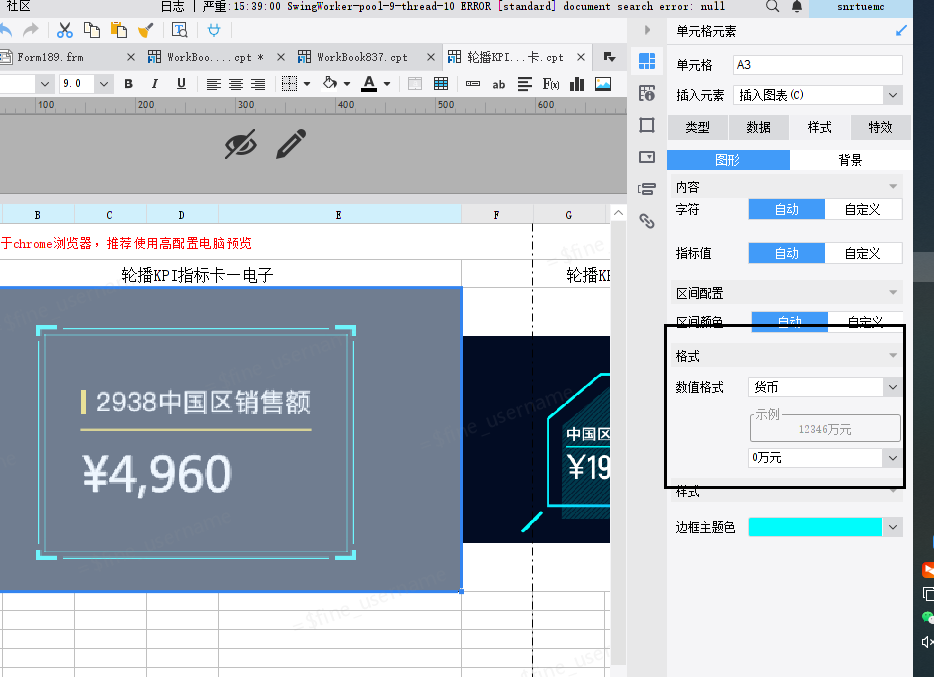Image resolution: width=934 pixels, height=677 pixels.
Task: Insert formula F(x)
Action: pyautogui.click(x=551, y=84)
